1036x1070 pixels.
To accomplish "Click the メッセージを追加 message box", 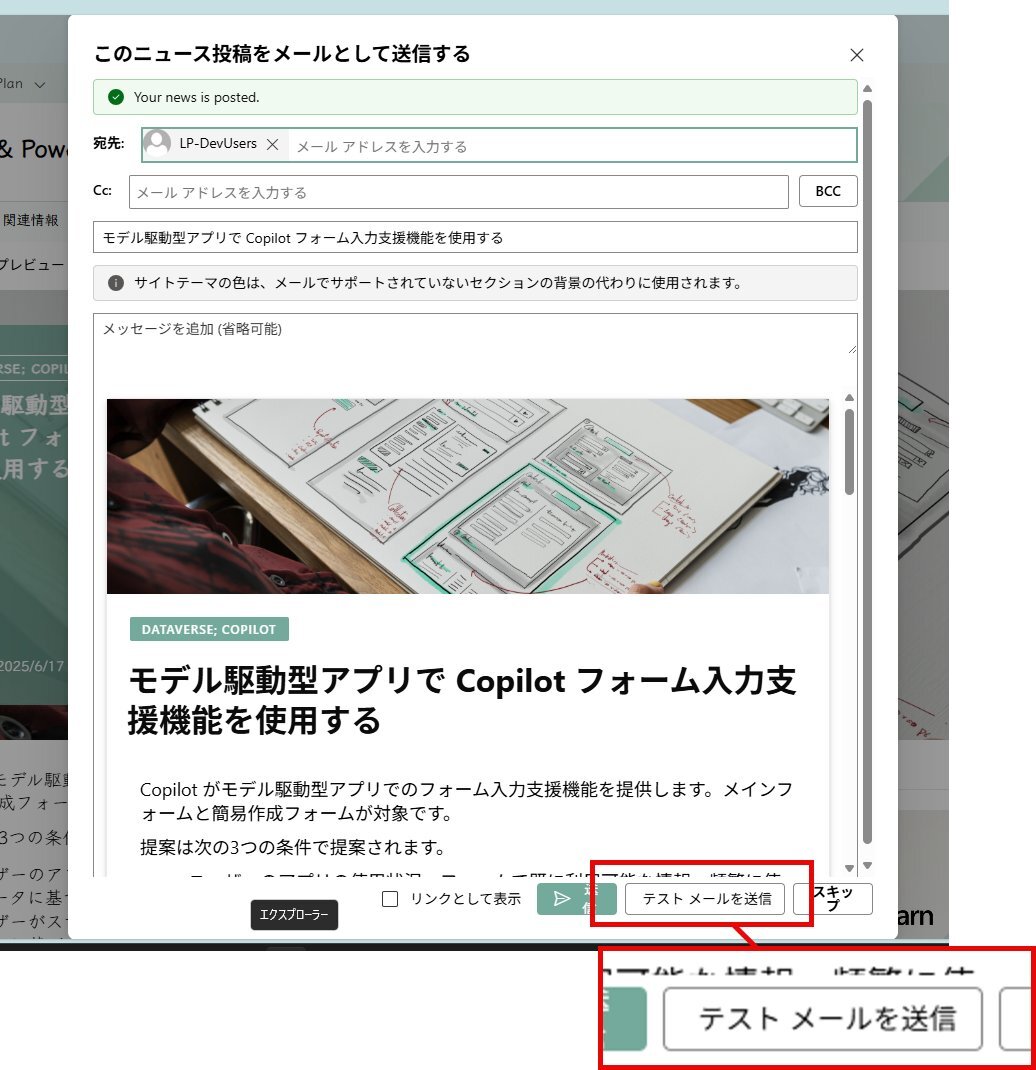I will 475,334.
